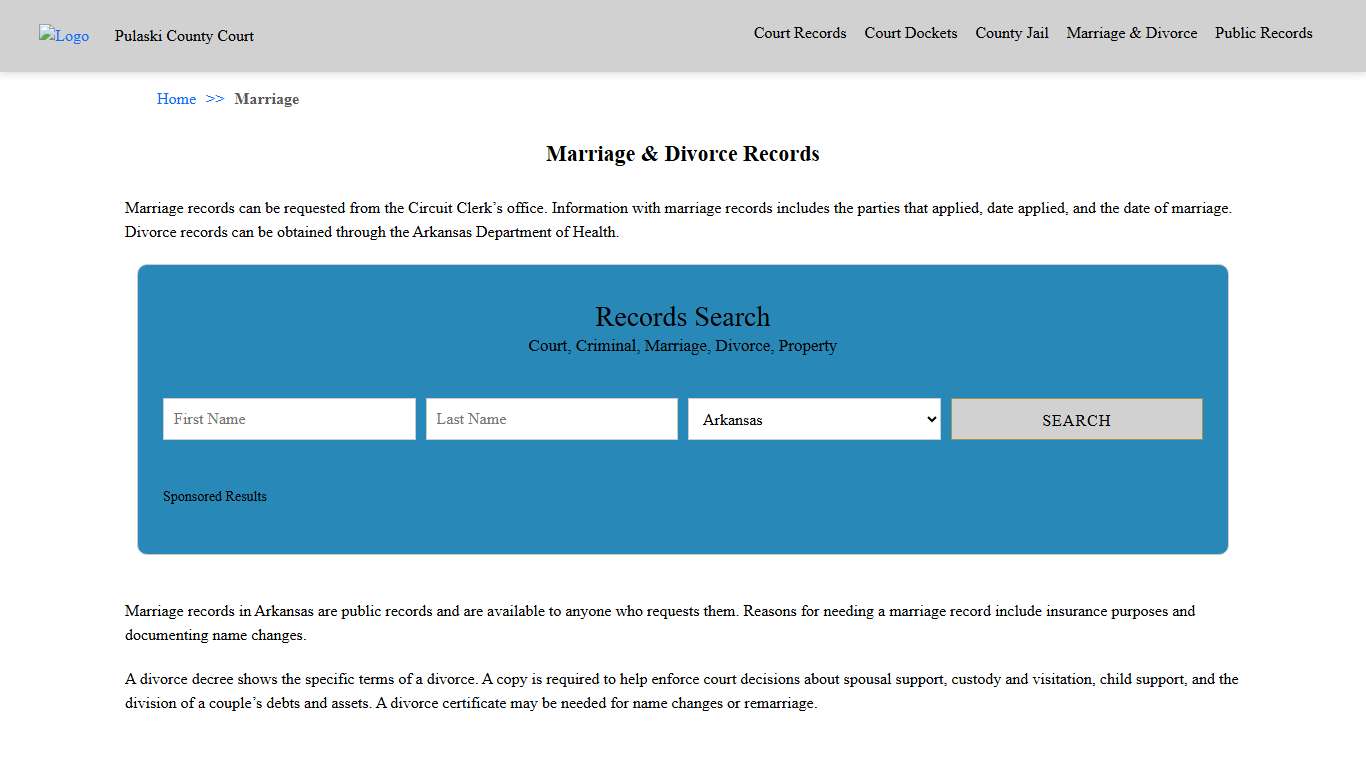Screen dimensions: 1366x768
Task: Click the breadcrumb separator arrows
Action: click(x=213, y=99)
